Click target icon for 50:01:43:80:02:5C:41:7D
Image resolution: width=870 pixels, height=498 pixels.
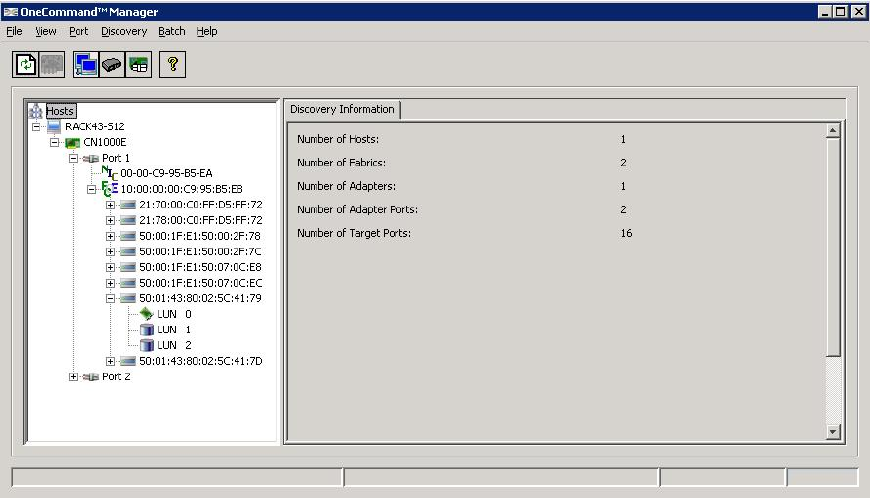tap(128, 362)
